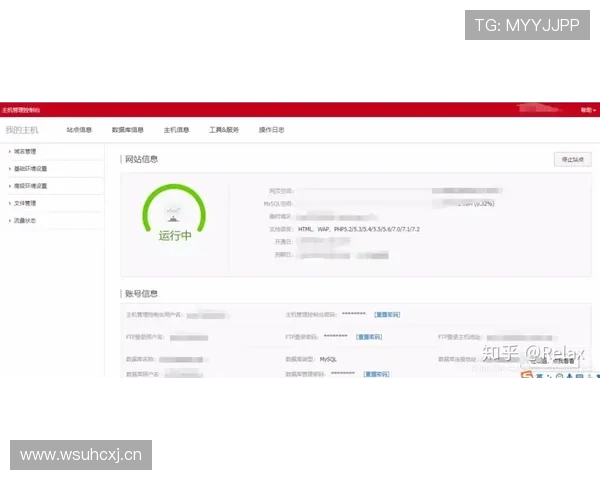Viewport: 600px width, 480px height.
Task: Open the 帮助 dropdown in the red header
Action: click(x=588, y=110)
